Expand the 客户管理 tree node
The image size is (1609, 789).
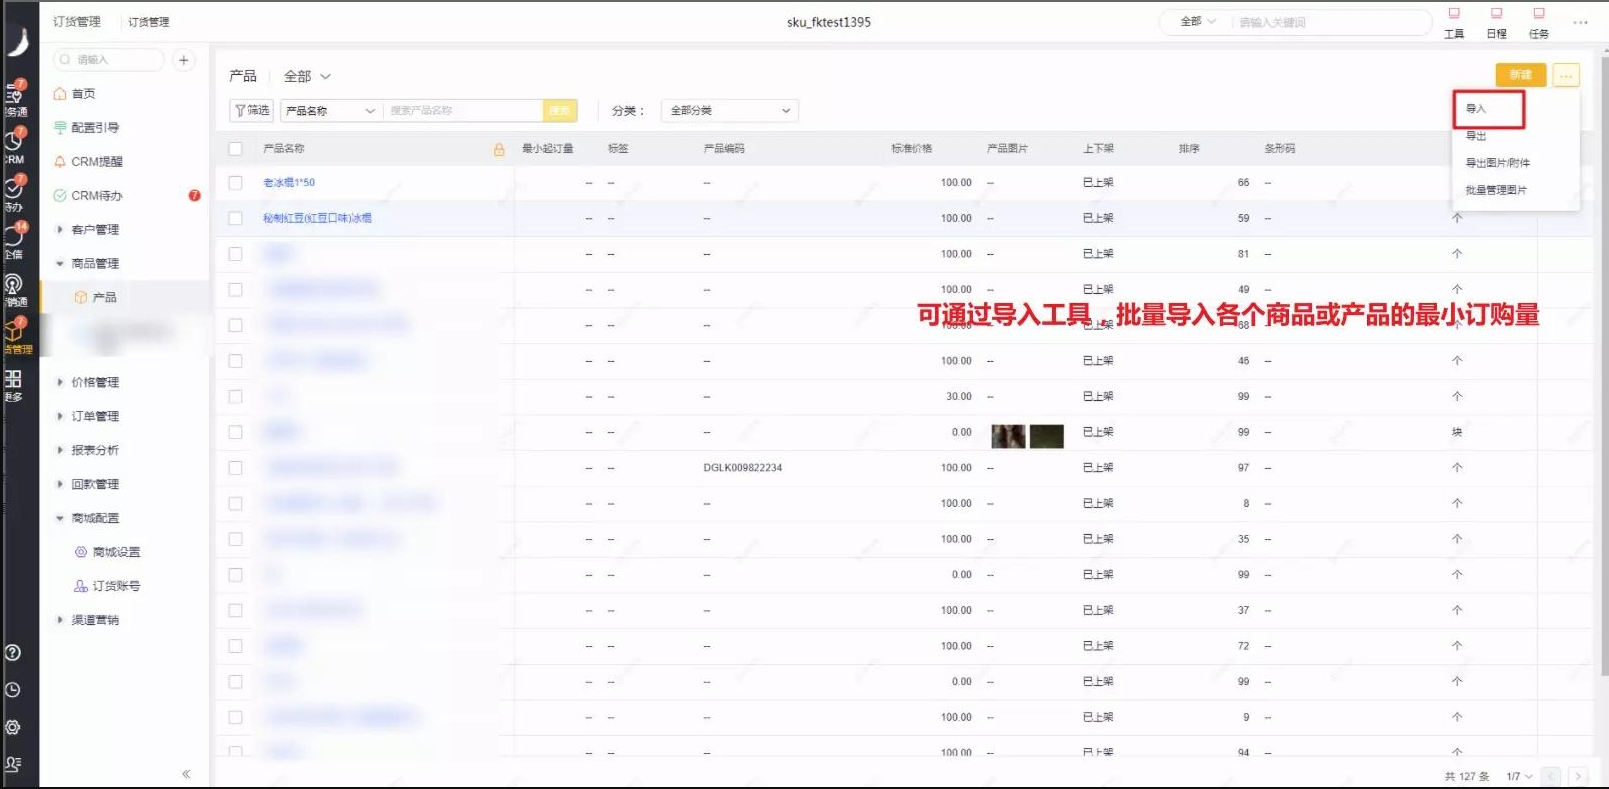pos(60,230)
